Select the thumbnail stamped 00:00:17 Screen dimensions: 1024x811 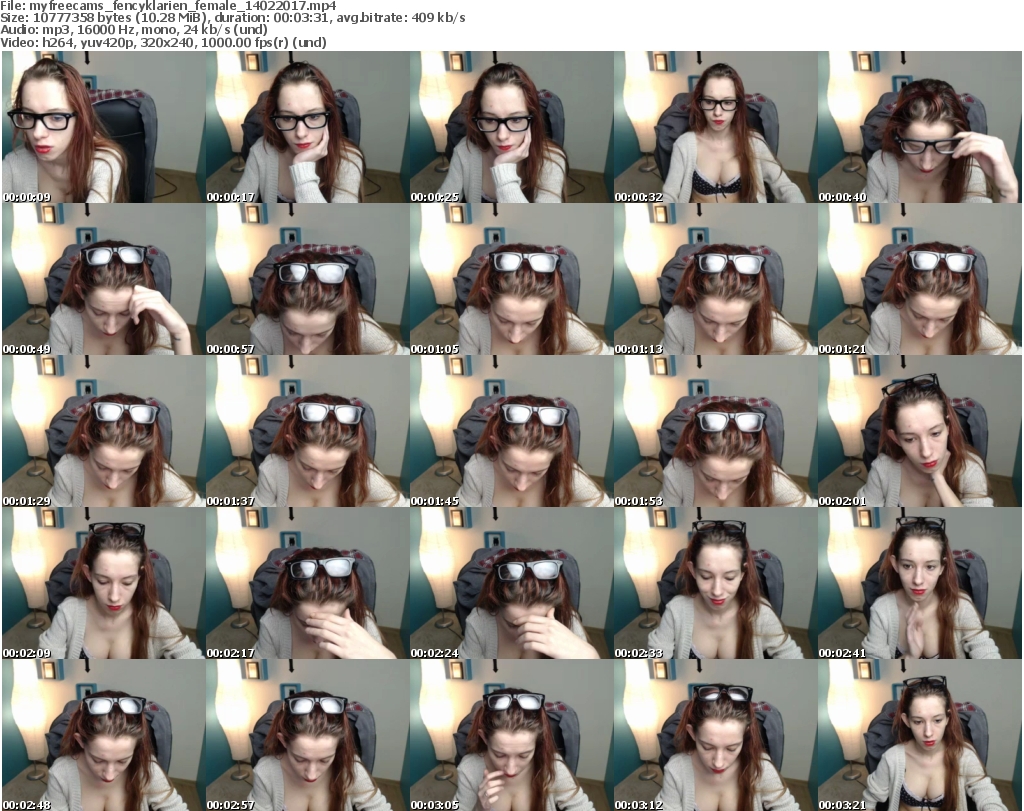coord(307,127)
